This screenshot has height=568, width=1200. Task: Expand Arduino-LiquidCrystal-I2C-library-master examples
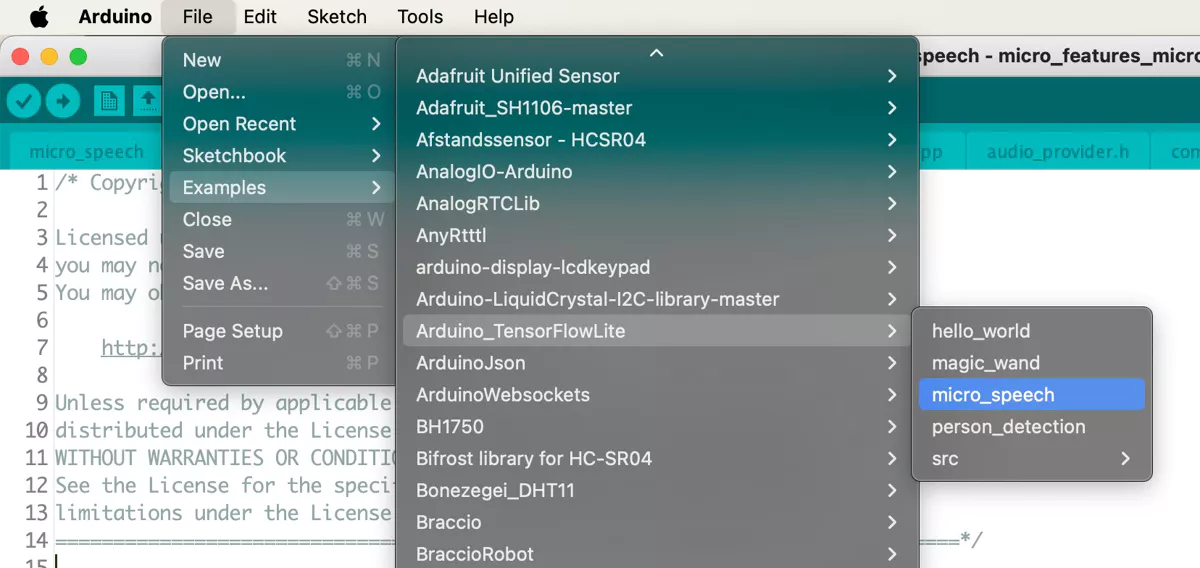pyautogui.click(x=657, y=299)
